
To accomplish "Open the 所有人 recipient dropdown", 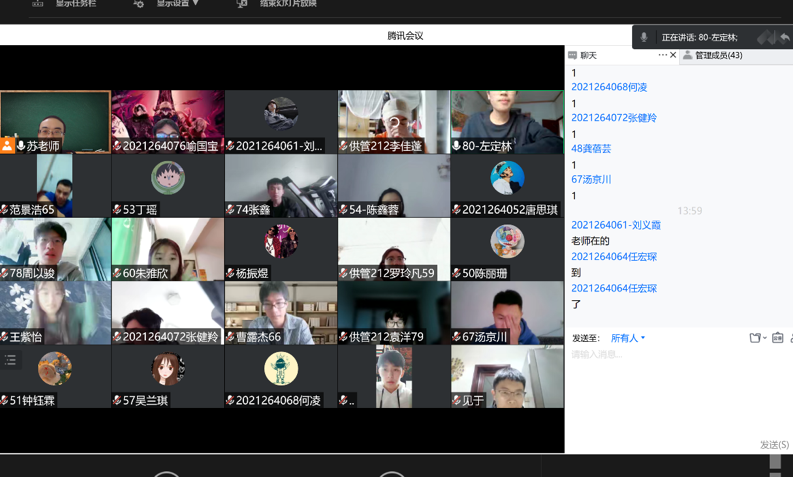I will click(628, 338).
